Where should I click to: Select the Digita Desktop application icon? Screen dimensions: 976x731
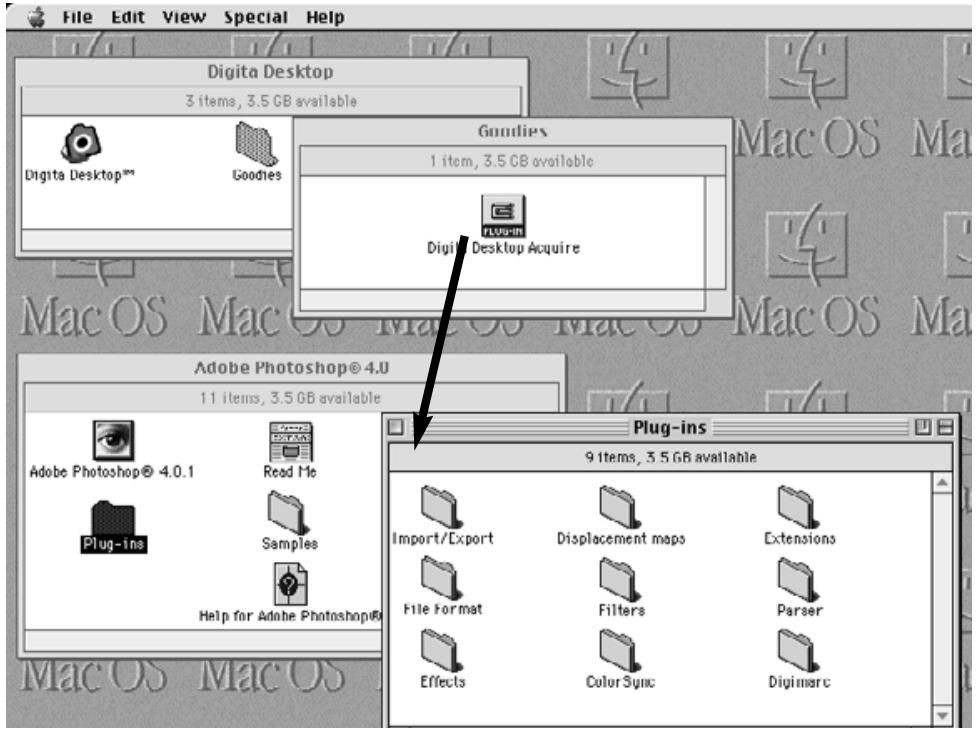coord(81,143)
